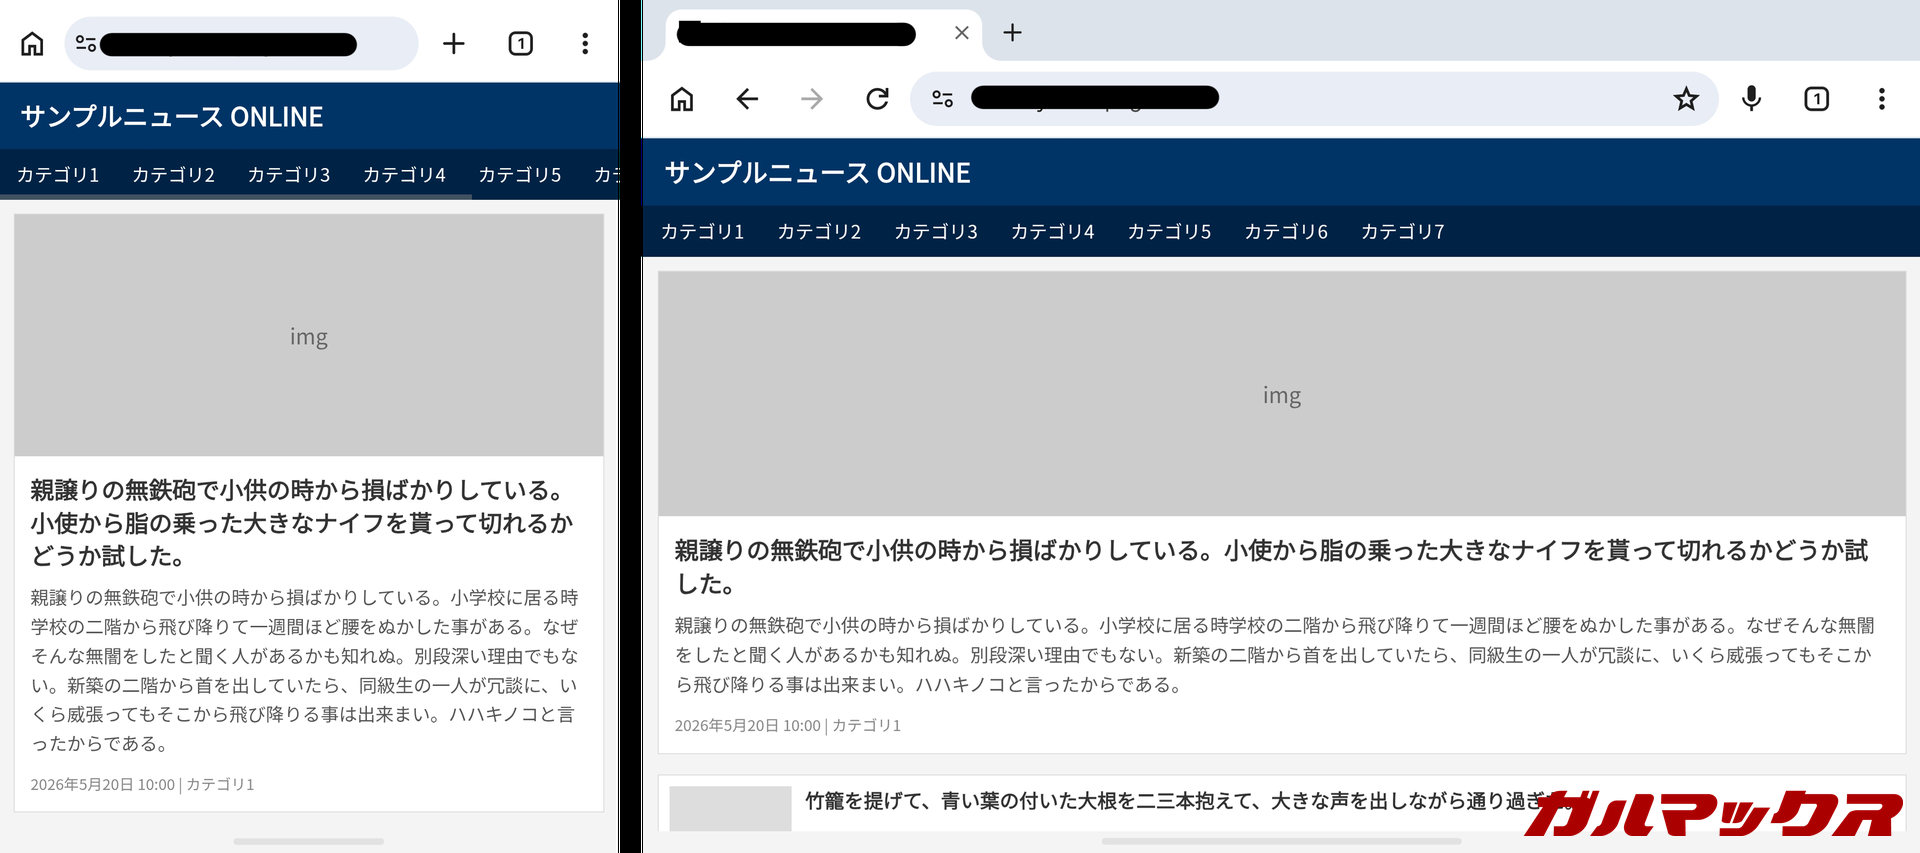Go forward in right browser
The height and width of the screenshot is (853, 1920).
coord(812,99)
